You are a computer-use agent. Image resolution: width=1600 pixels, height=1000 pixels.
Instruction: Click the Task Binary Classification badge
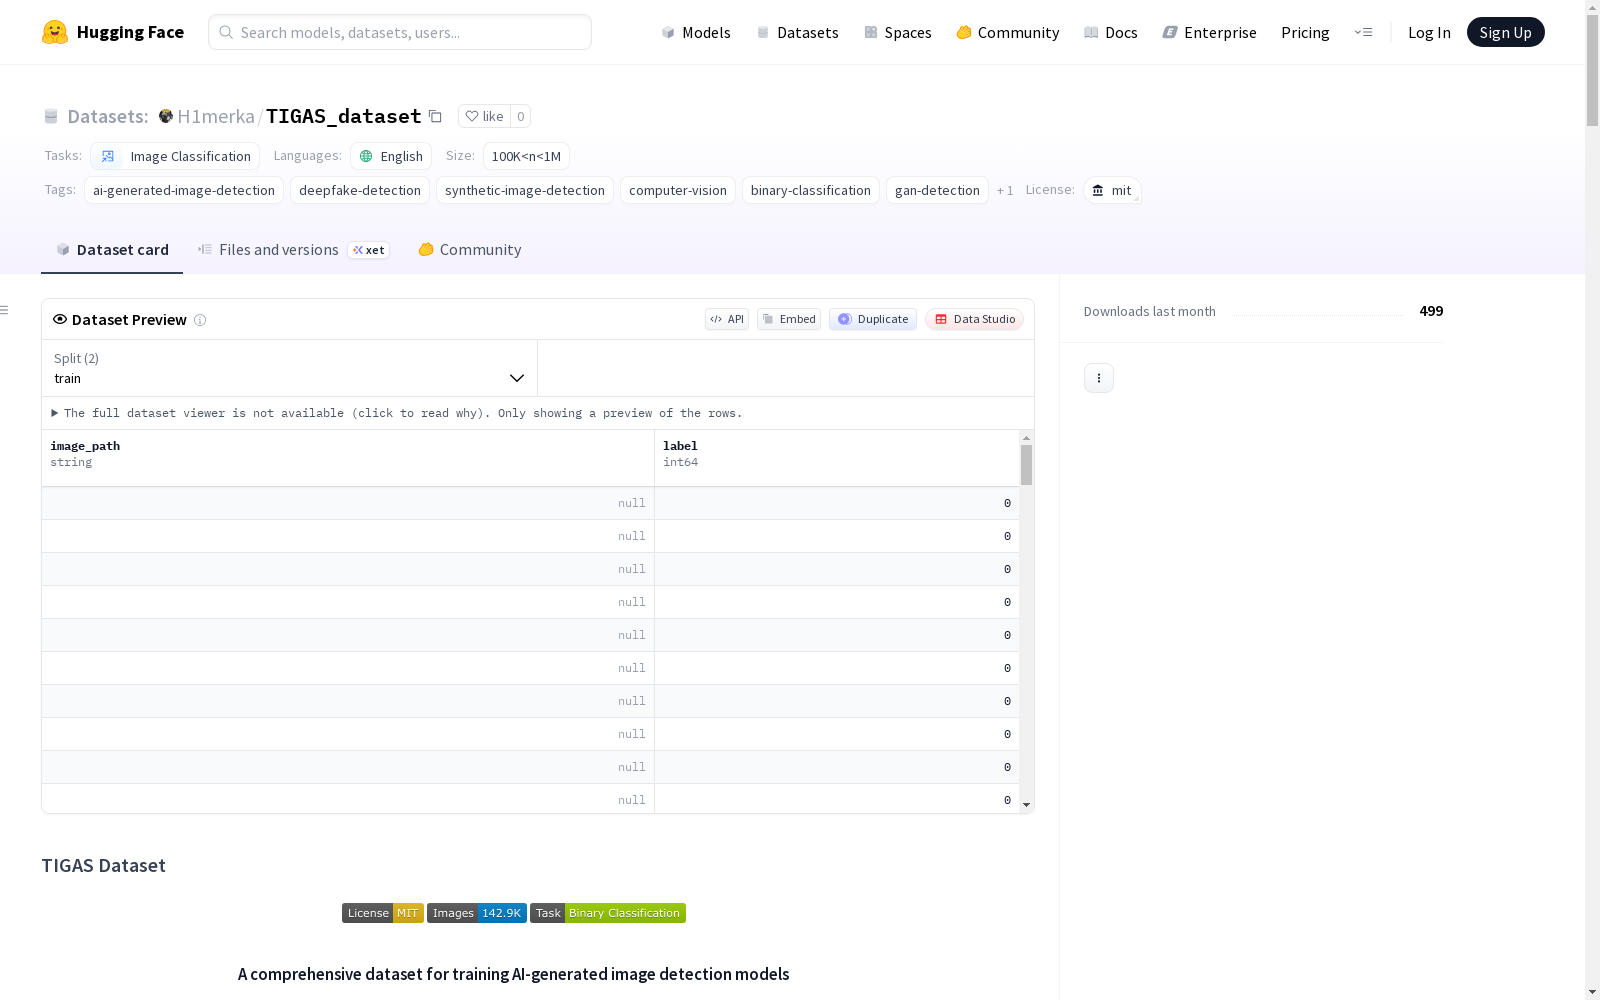[x=608, y=913]
